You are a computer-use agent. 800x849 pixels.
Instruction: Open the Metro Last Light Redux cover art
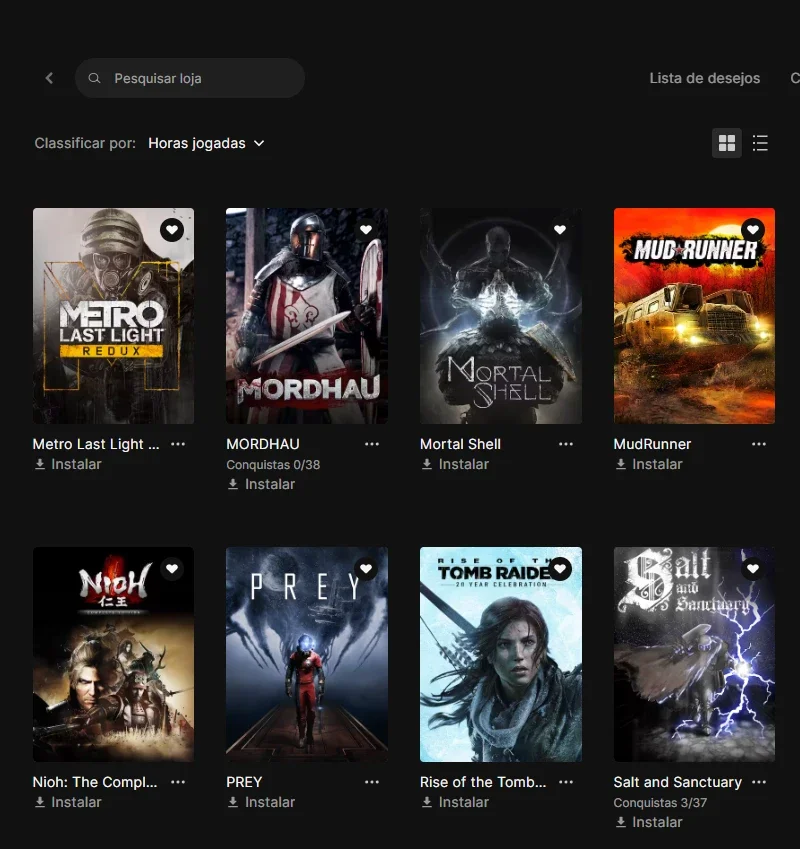pyautogui.click(x=113, y=316)
